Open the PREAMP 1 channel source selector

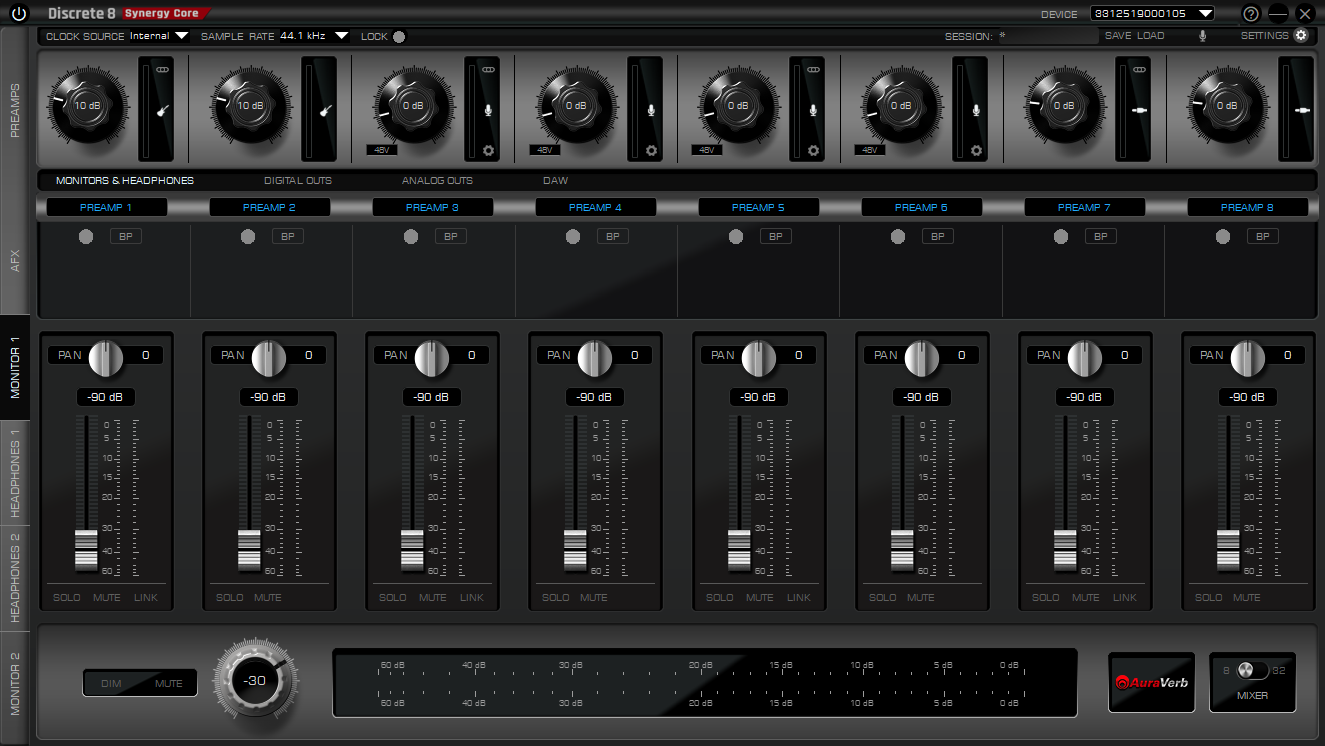click(x=108, y=207)
